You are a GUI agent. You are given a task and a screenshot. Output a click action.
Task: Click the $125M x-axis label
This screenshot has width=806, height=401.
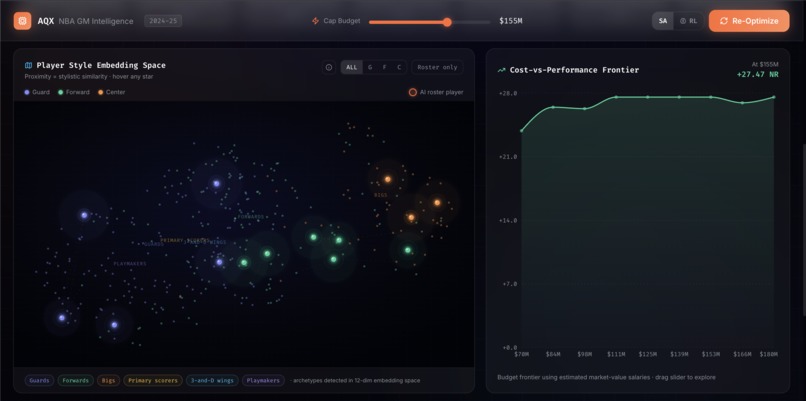[x=648, y=354]
